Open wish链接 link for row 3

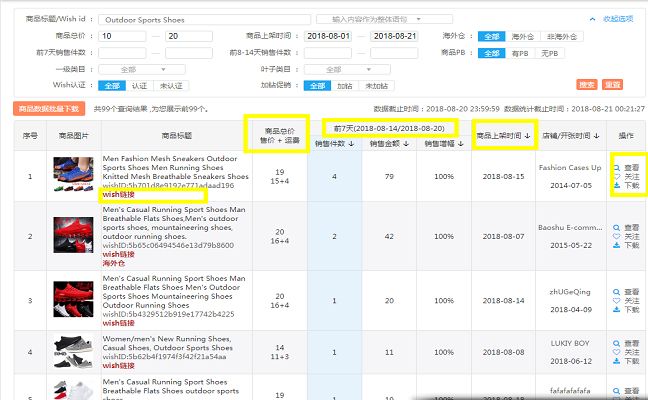(119, 323)
